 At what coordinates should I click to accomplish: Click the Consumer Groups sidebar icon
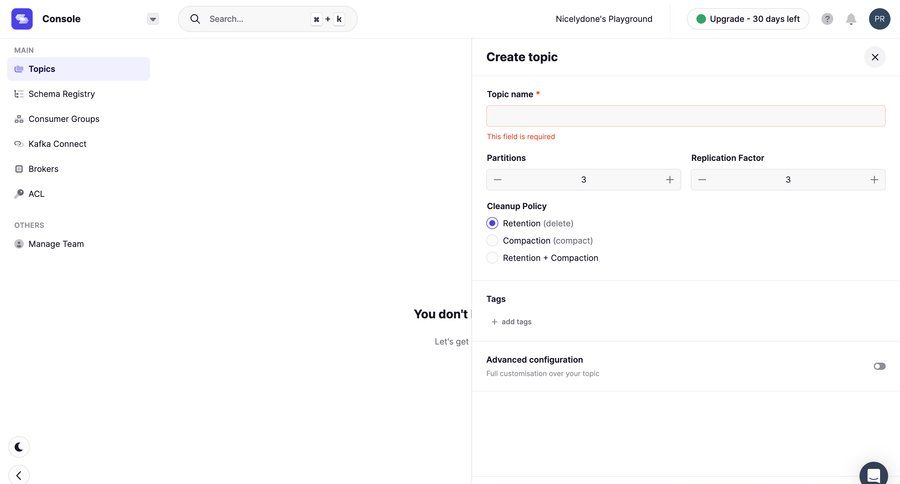coord(19,119)
